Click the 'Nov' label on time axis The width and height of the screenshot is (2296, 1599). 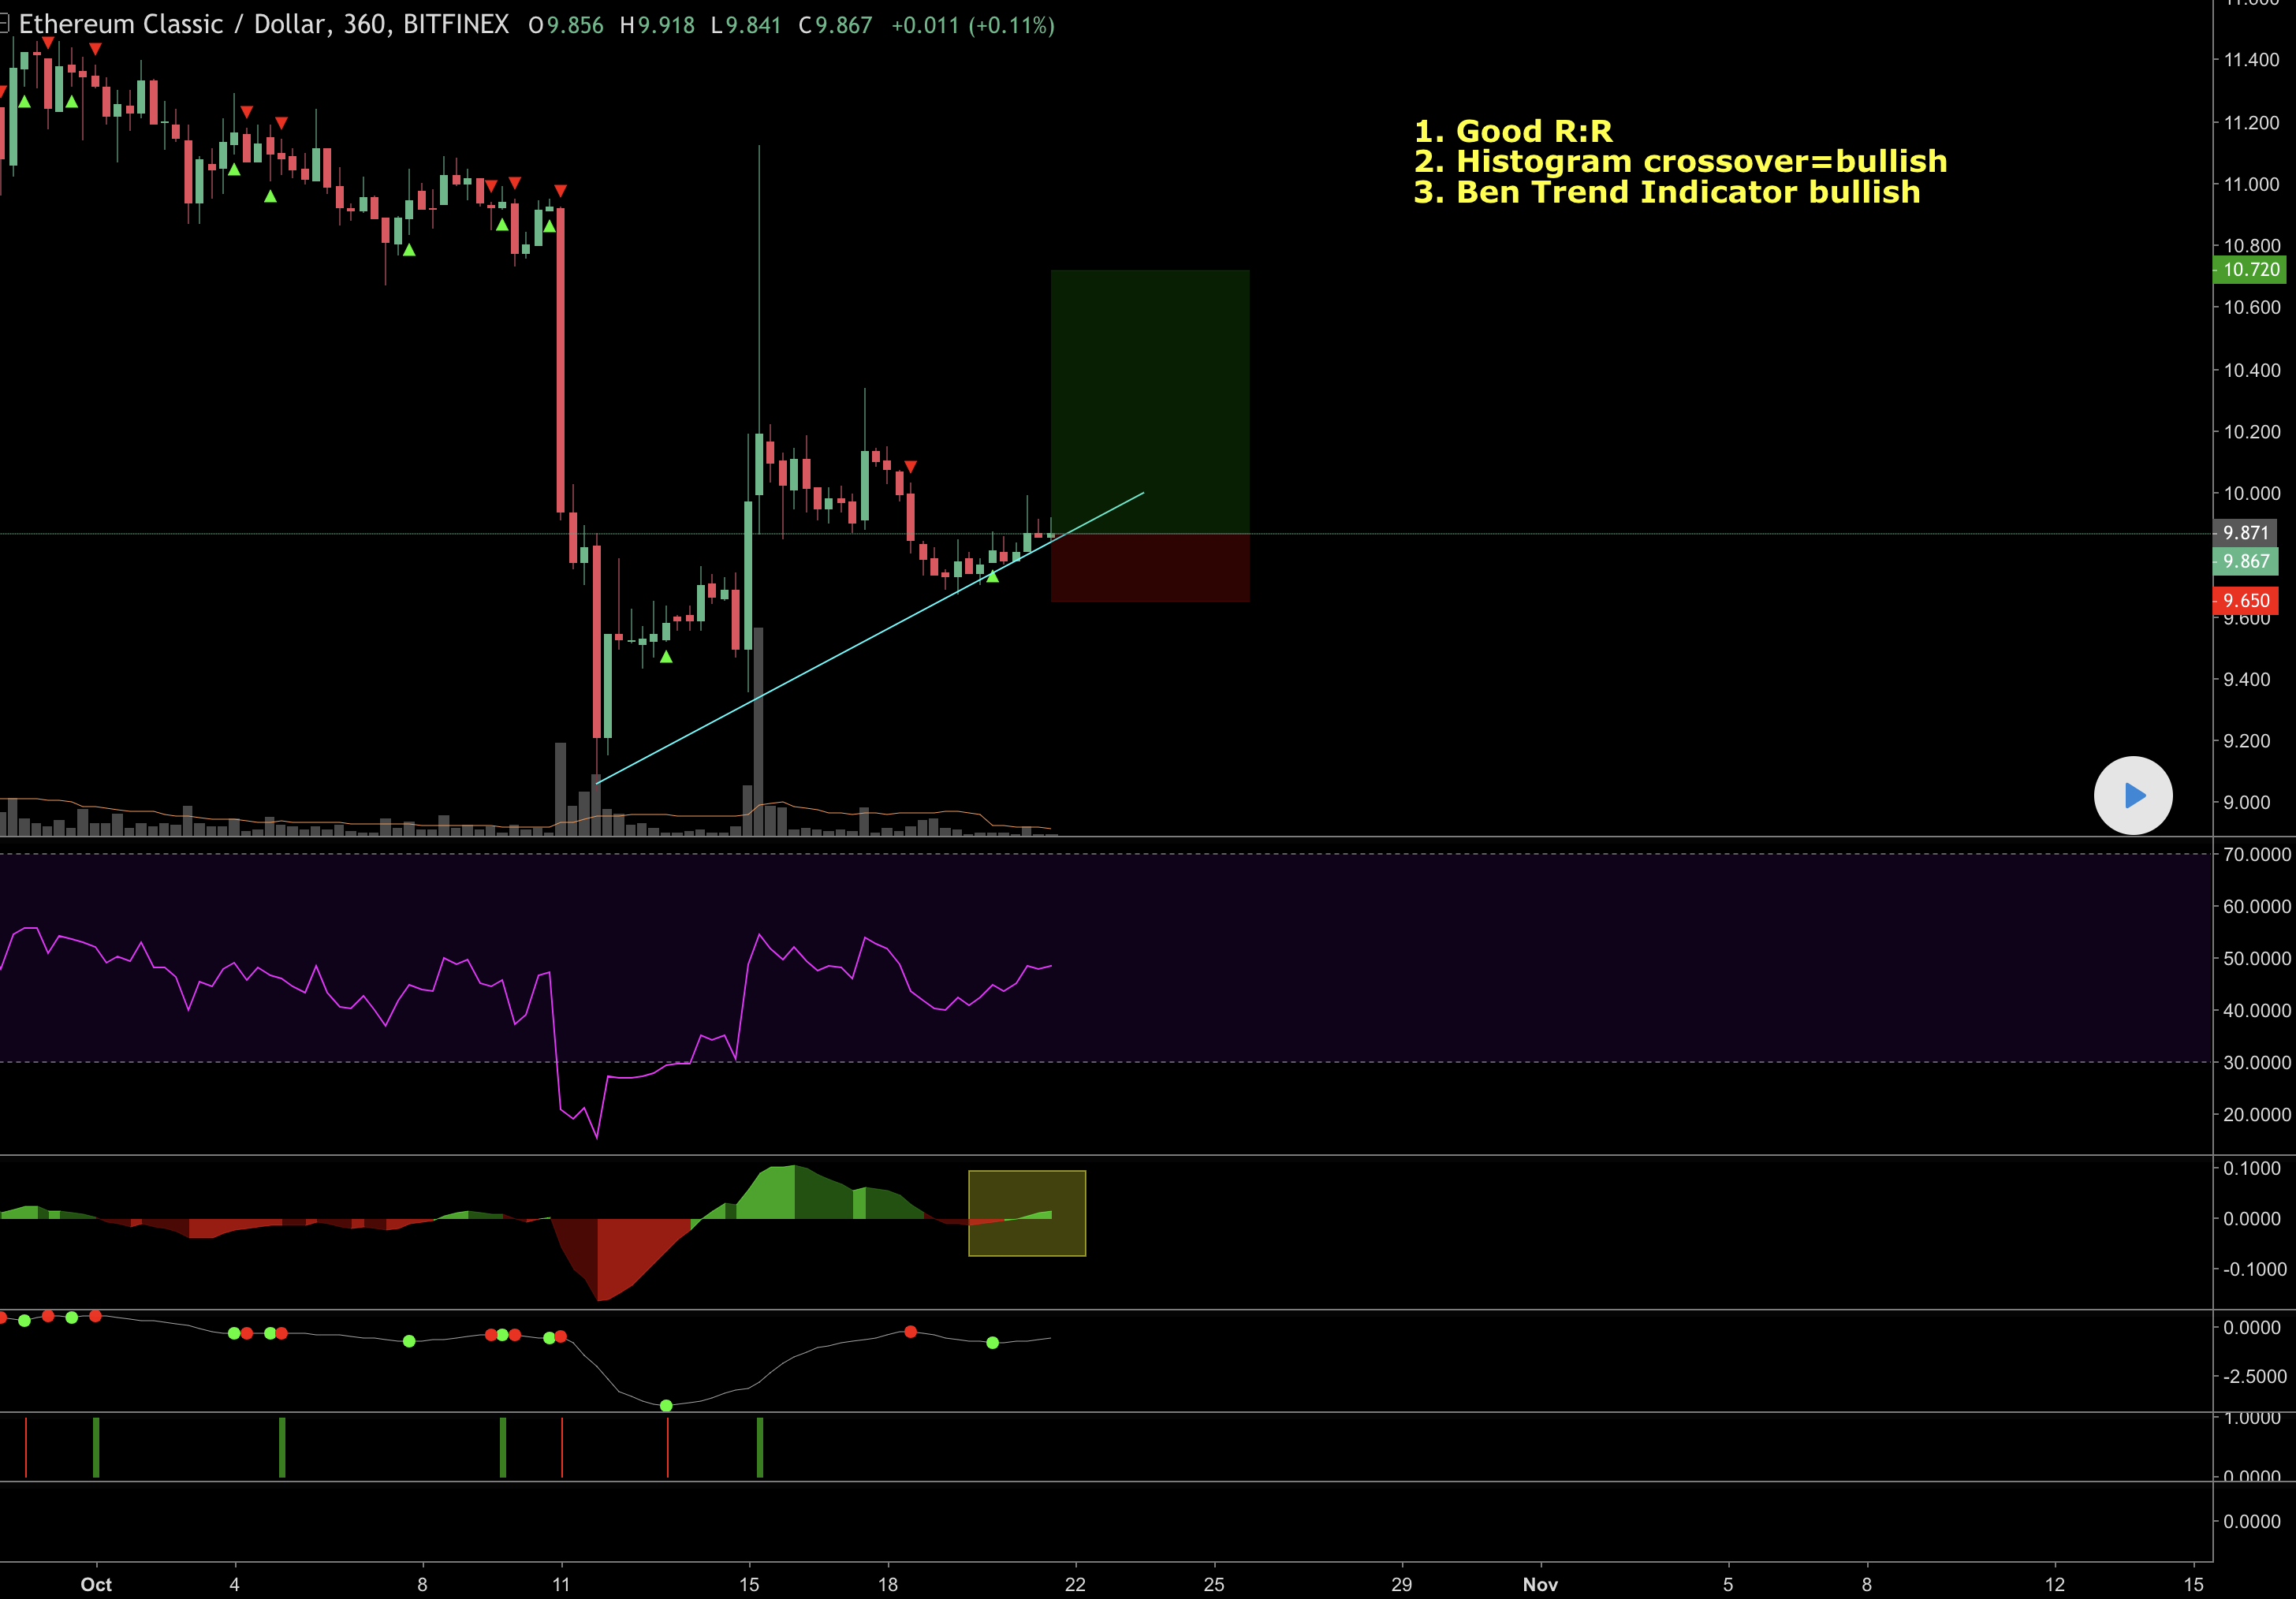(x=1540, y=1584)
